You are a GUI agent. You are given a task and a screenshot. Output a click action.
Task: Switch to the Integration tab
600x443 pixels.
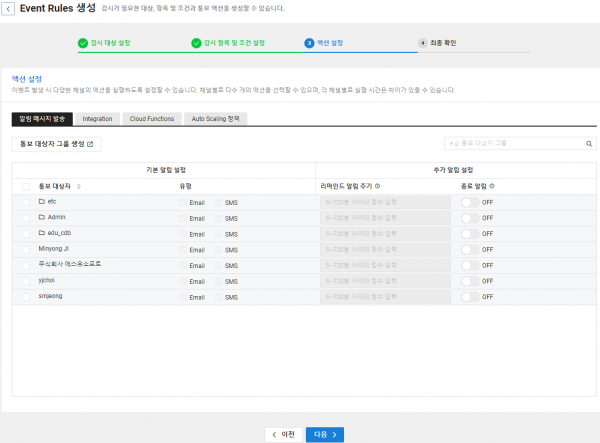coord(98,119)
